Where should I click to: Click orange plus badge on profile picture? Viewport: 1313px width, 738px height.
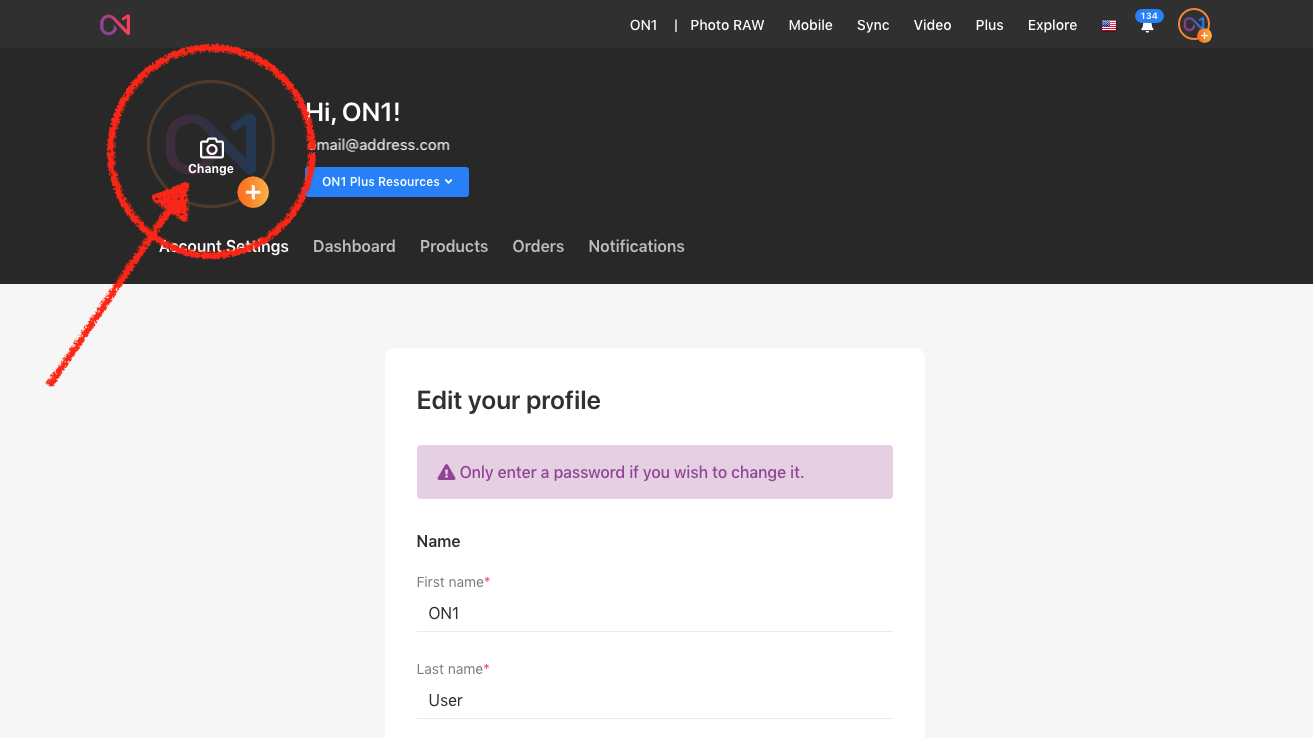coord(253,192)
